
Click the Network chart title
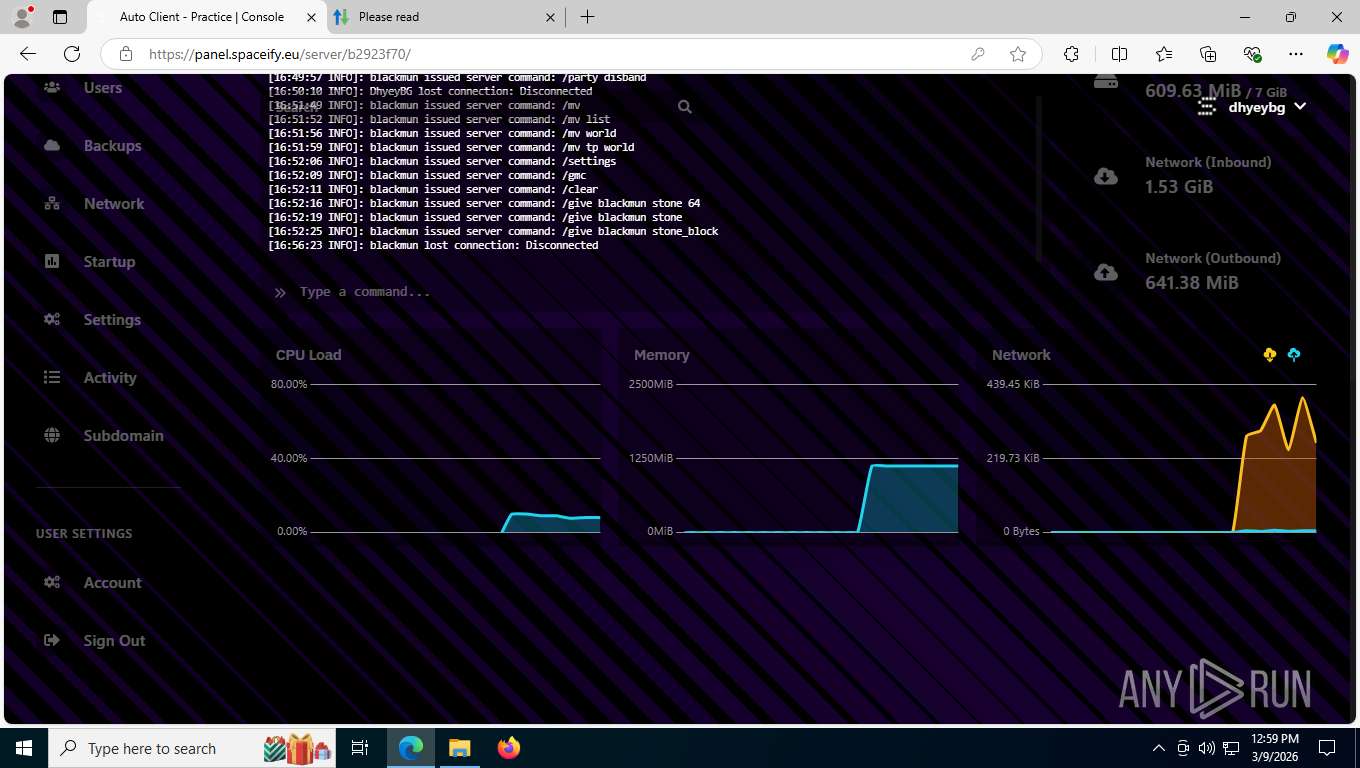pos(1021,355)
